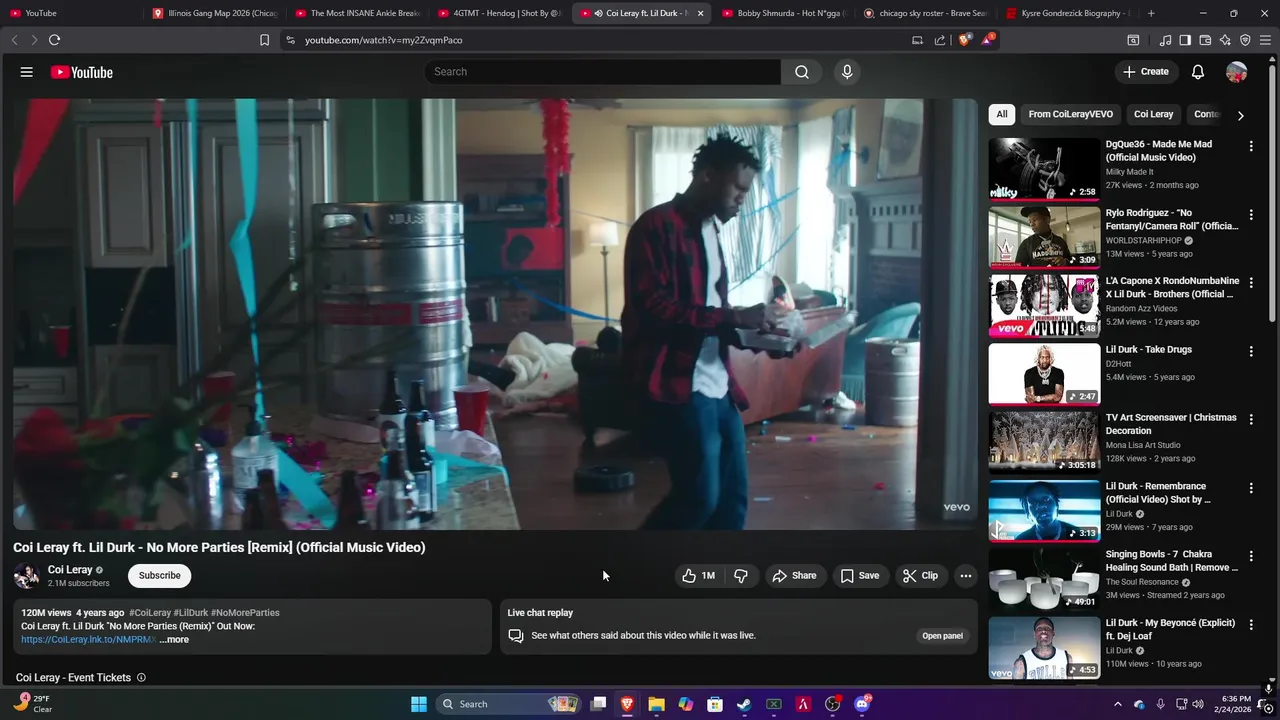Image resolution: width=1280 pixels, height=720 pixels.
Task: Open Discord from the taskbar
Action: [862, 704]
